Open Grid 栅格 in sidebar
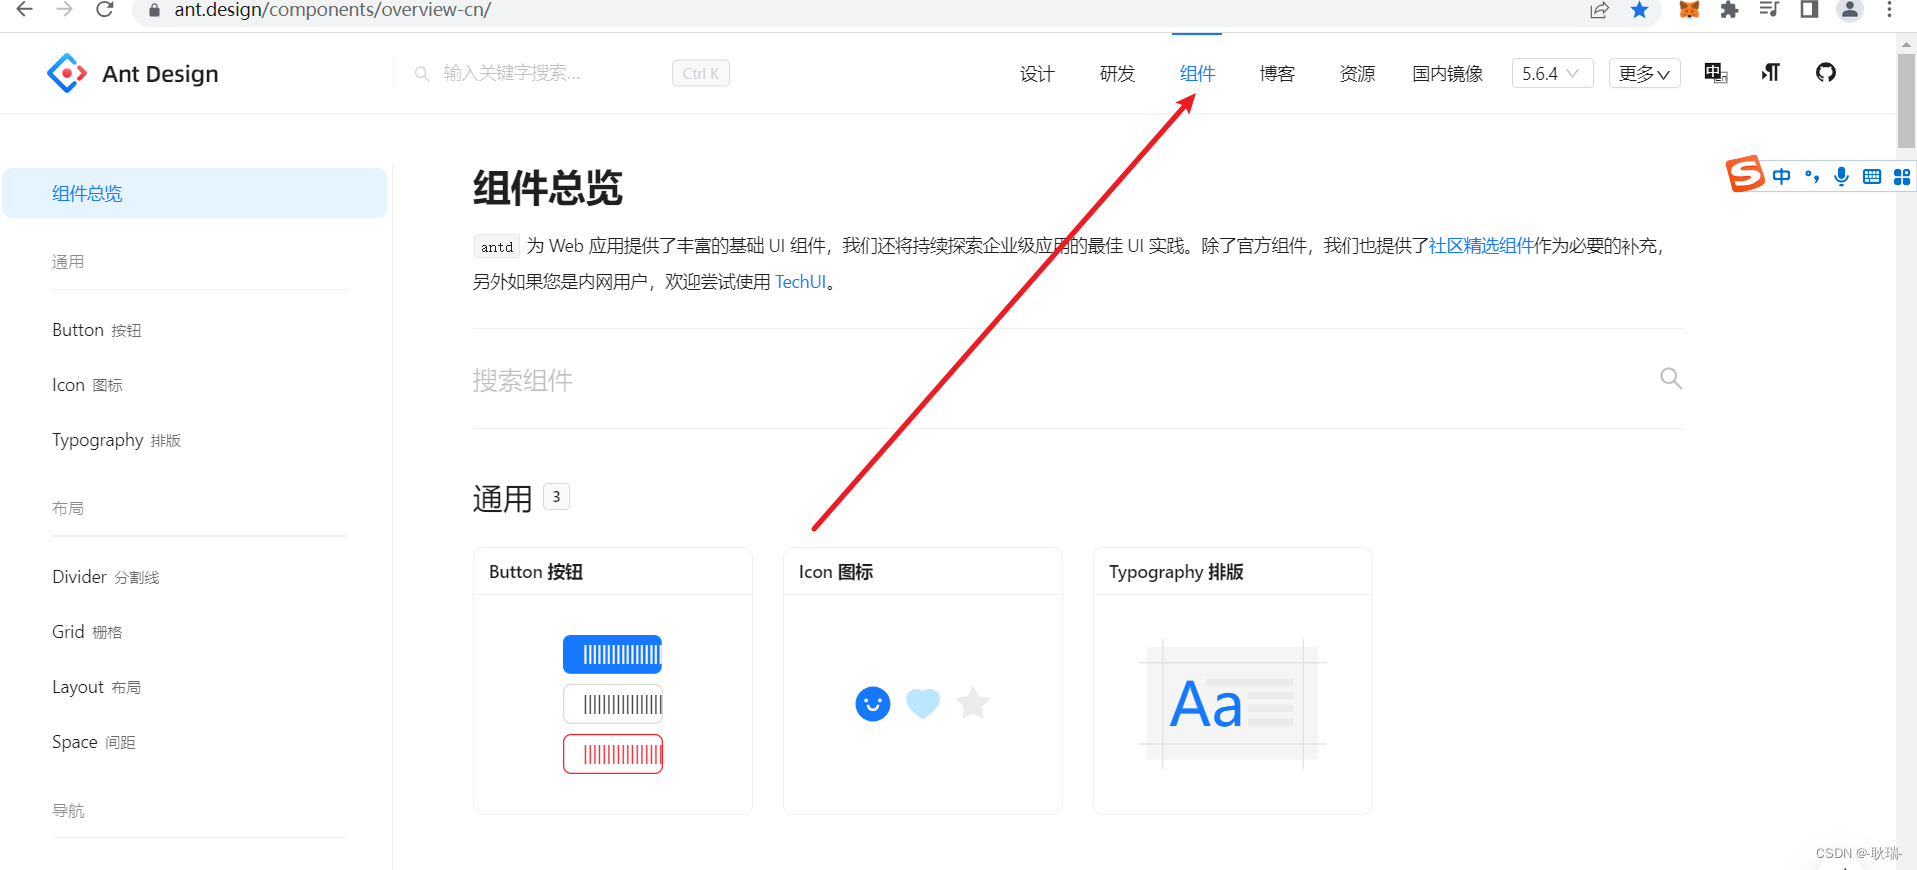Screen dimensions: 1917x870 [x=87, y=632]
